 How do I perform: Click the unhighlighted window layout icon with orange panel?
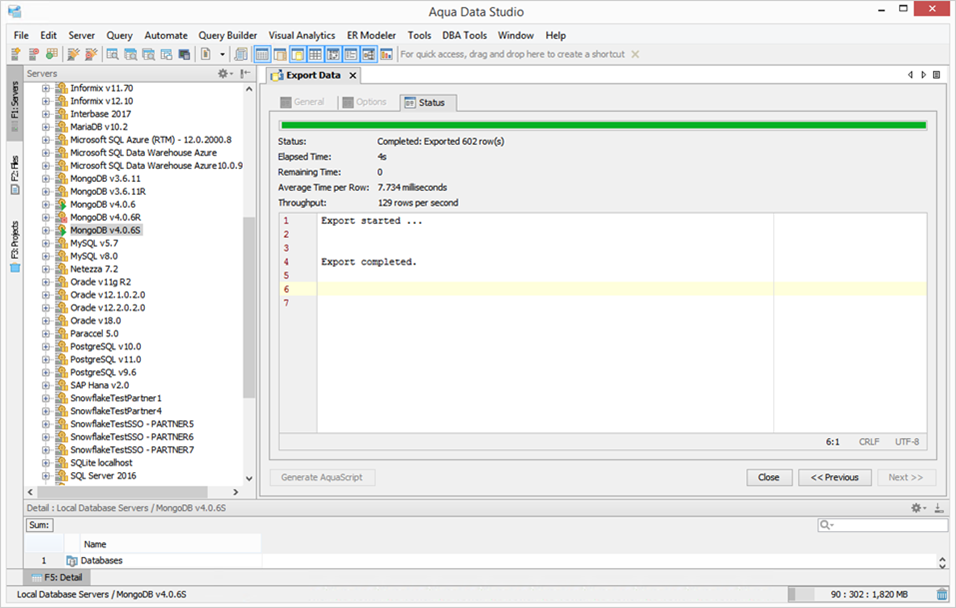point(280,54)
